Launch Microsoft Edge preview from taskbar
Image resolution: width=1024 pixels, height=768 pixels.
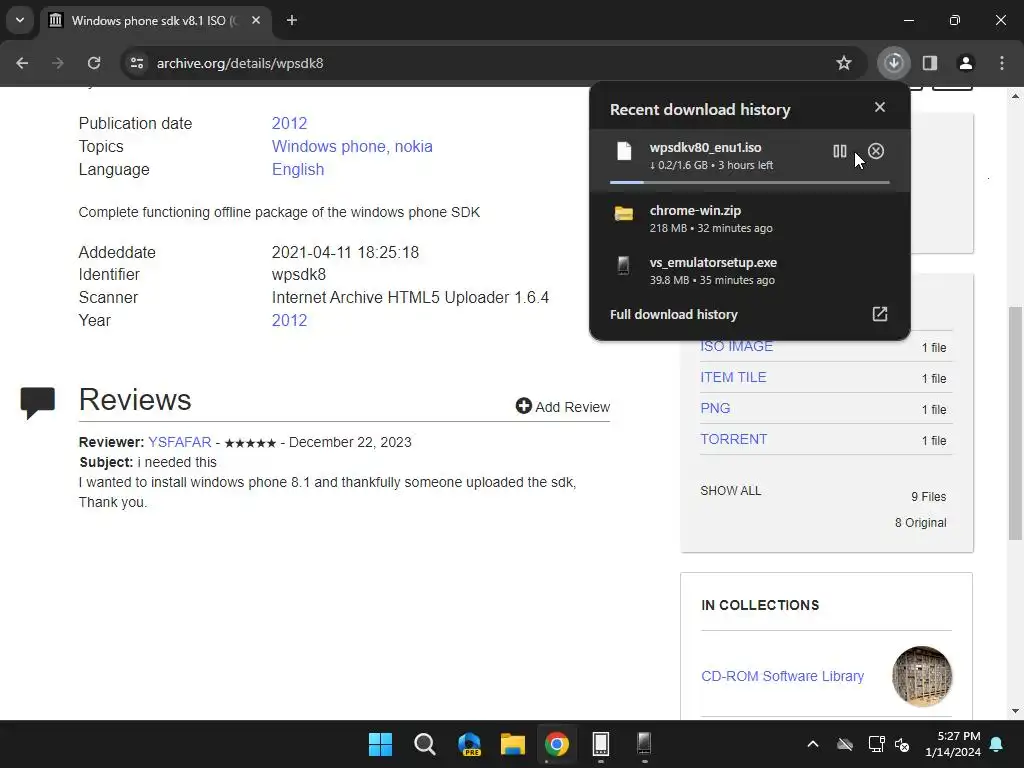coord(469,744)
